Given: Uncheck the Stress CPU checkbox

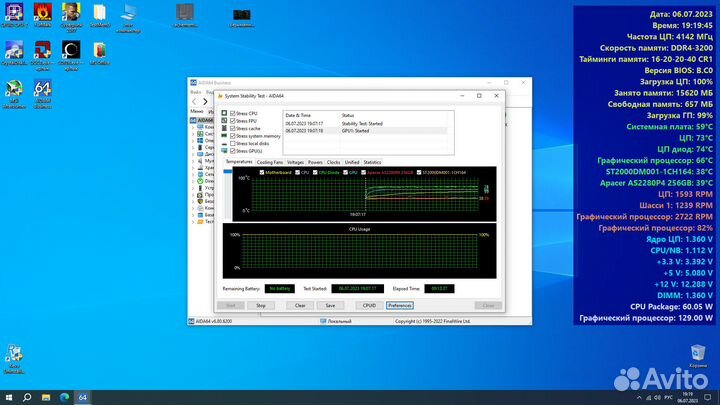Looking at the screenshot, I should (233, 113).
